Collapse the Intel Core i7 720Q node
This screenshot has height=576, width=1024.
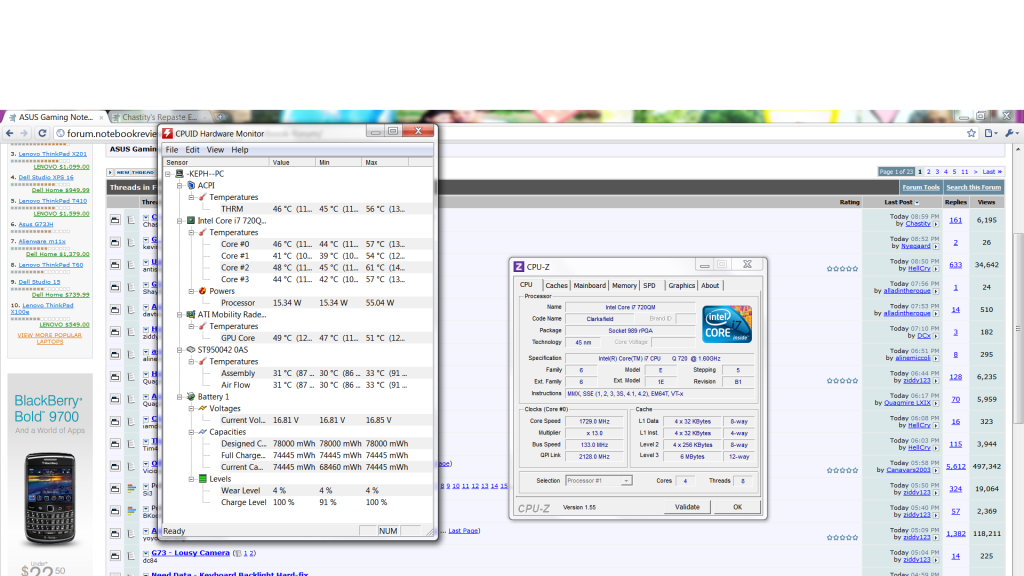point(180,221)
